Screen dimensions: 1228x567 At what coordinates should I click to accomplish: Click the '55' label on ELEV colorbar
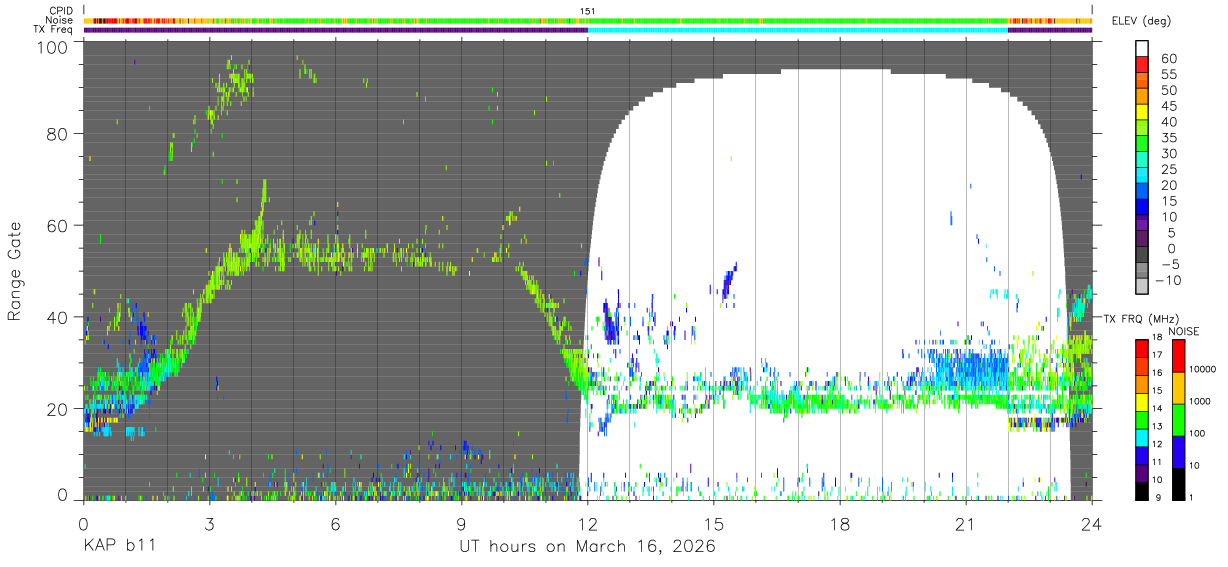pos(1168,75)
